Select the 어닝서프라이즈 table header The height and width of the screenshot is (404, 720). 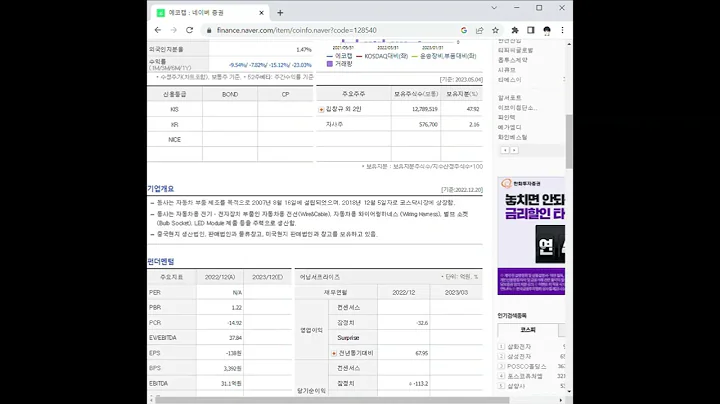[x=320, y=277]
